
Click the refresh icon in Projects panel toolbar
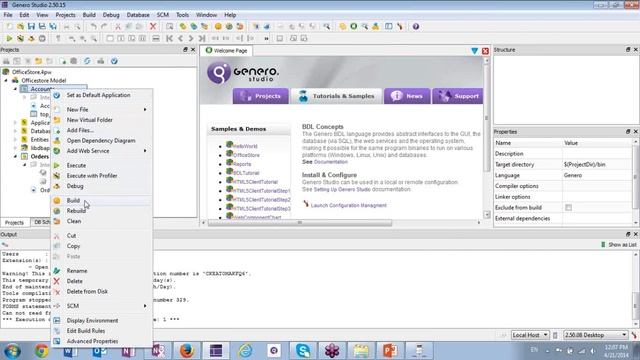[87, 61]
